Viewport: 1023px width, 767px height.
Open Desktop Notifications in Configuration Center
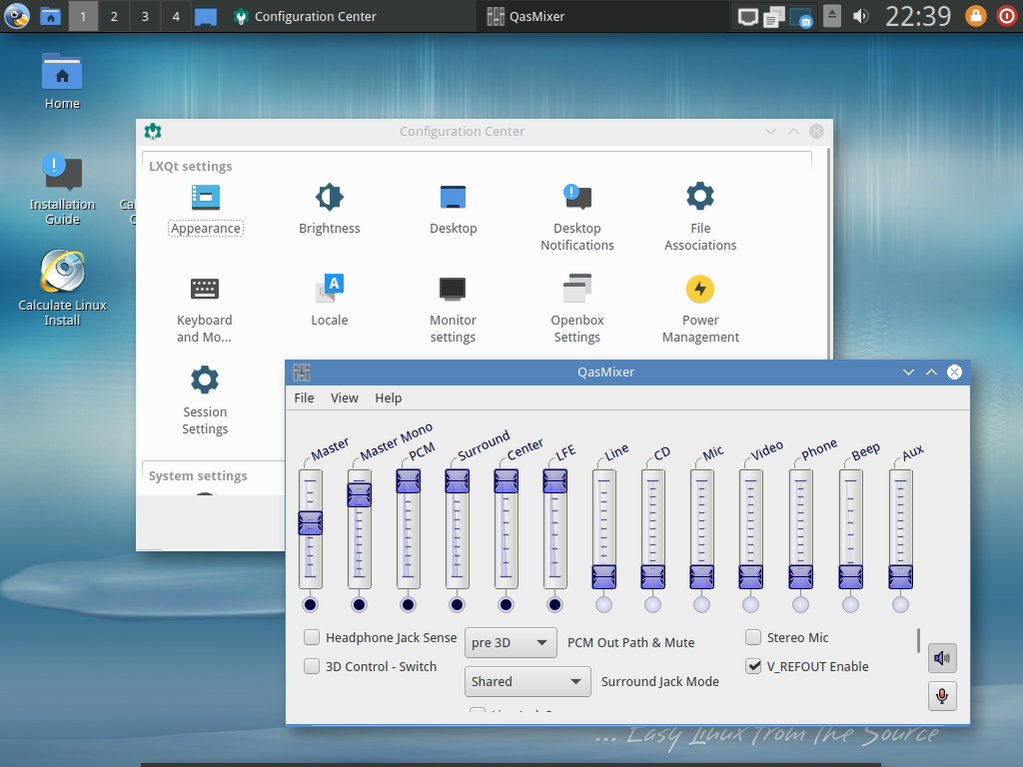click(x=577, y=218)
